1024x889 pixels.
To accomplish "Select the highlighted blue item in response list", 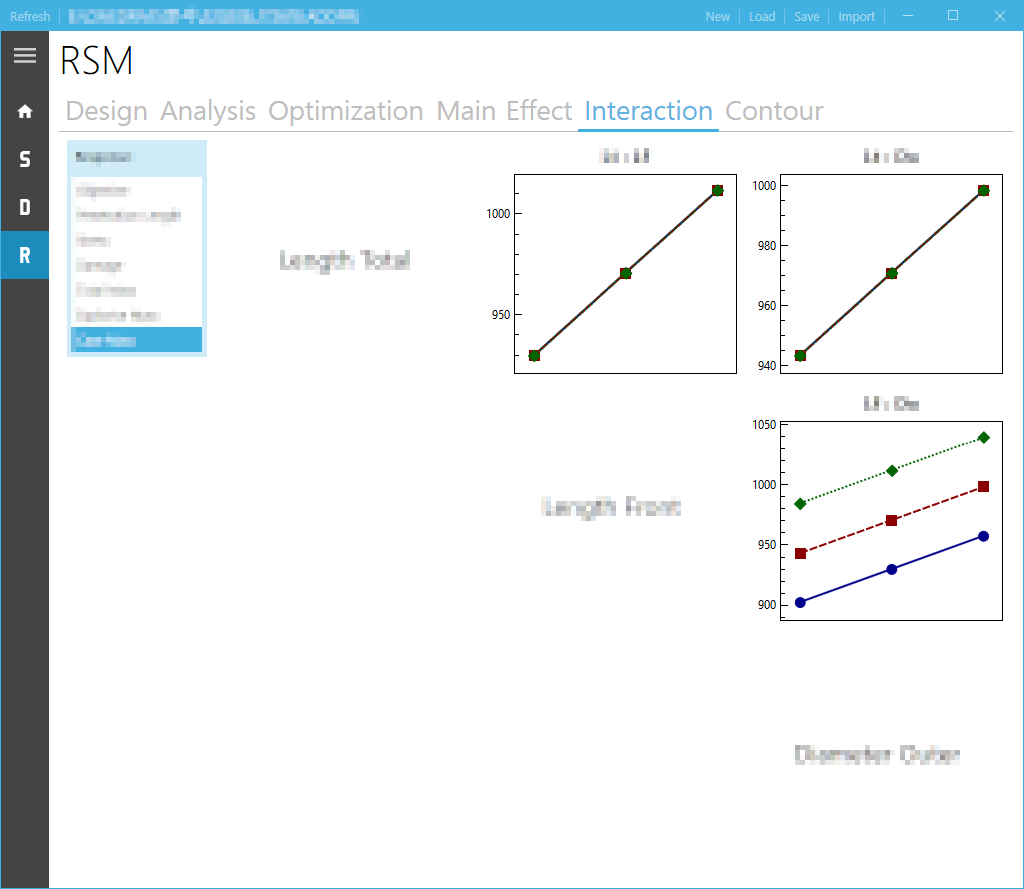I will (136, 340).
